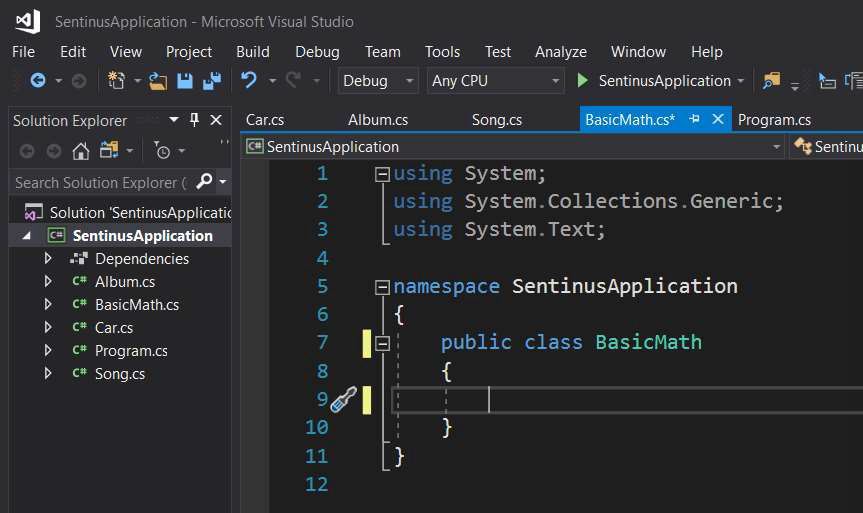Click the empty code line 9

point(627,400)
